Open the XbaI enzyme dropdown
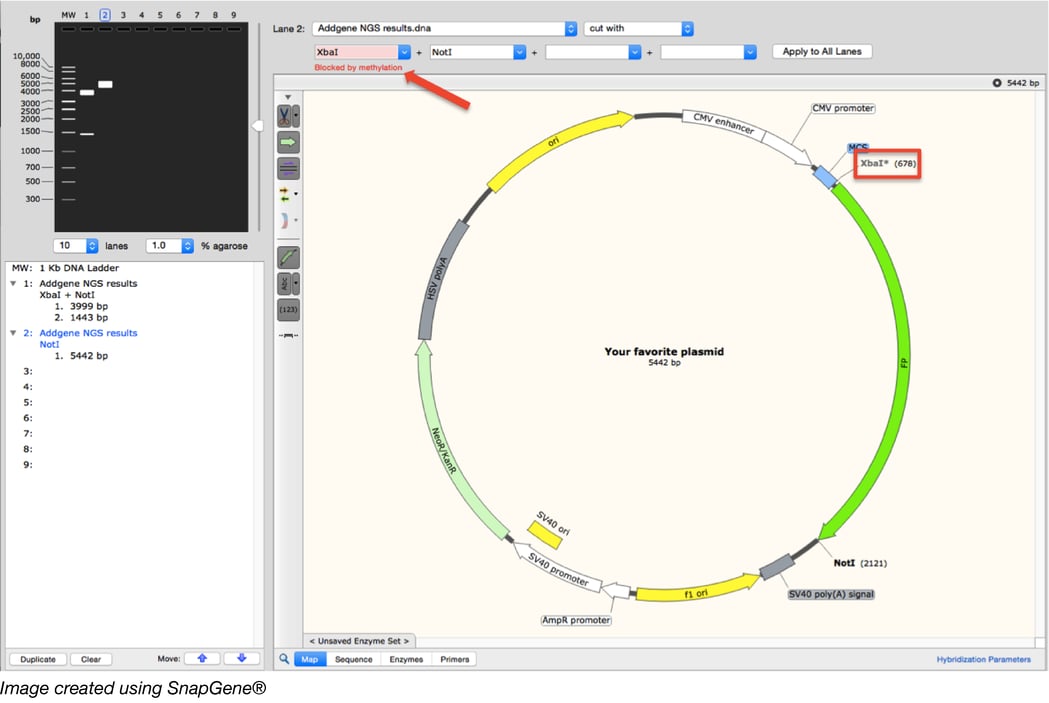The width and height of the screenshot is (1049, 703). pos(402,50)
